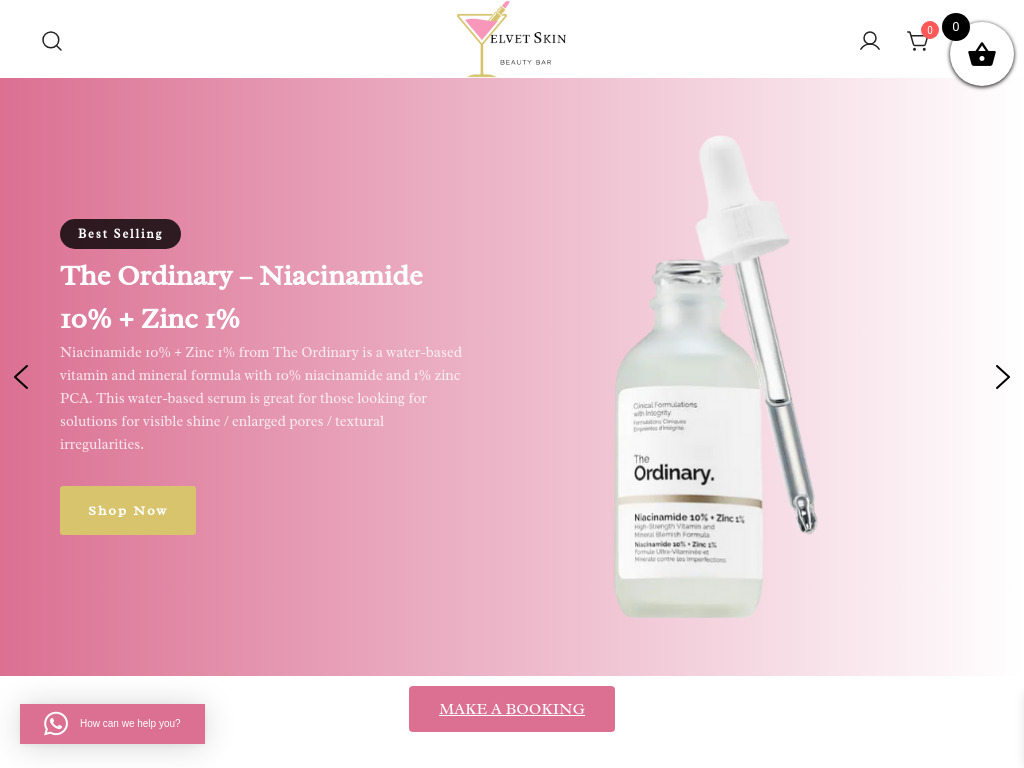Click the Niacinamide product description paragraph
The height and width of the screenshot is (768, 1024).
point(261,398)
